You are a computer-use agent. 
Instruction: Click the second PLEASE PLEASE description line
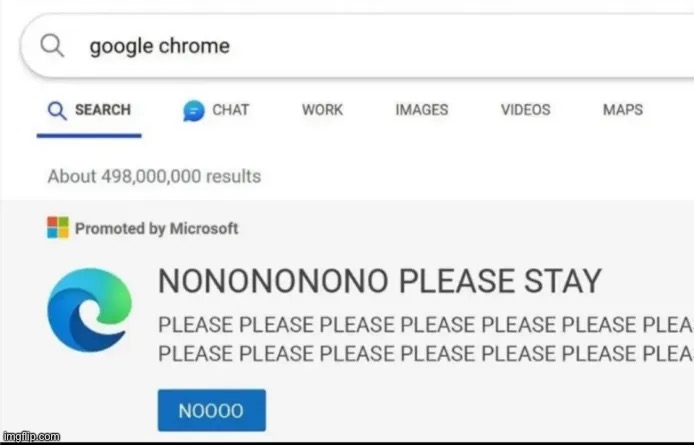[426, 354]
